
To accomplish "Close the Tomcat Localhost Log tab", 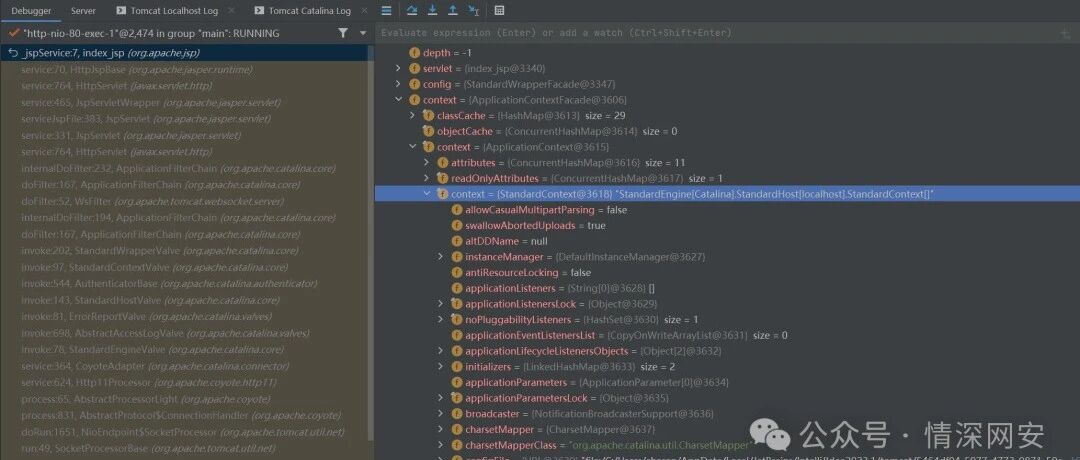I will [x=231, y=11].
